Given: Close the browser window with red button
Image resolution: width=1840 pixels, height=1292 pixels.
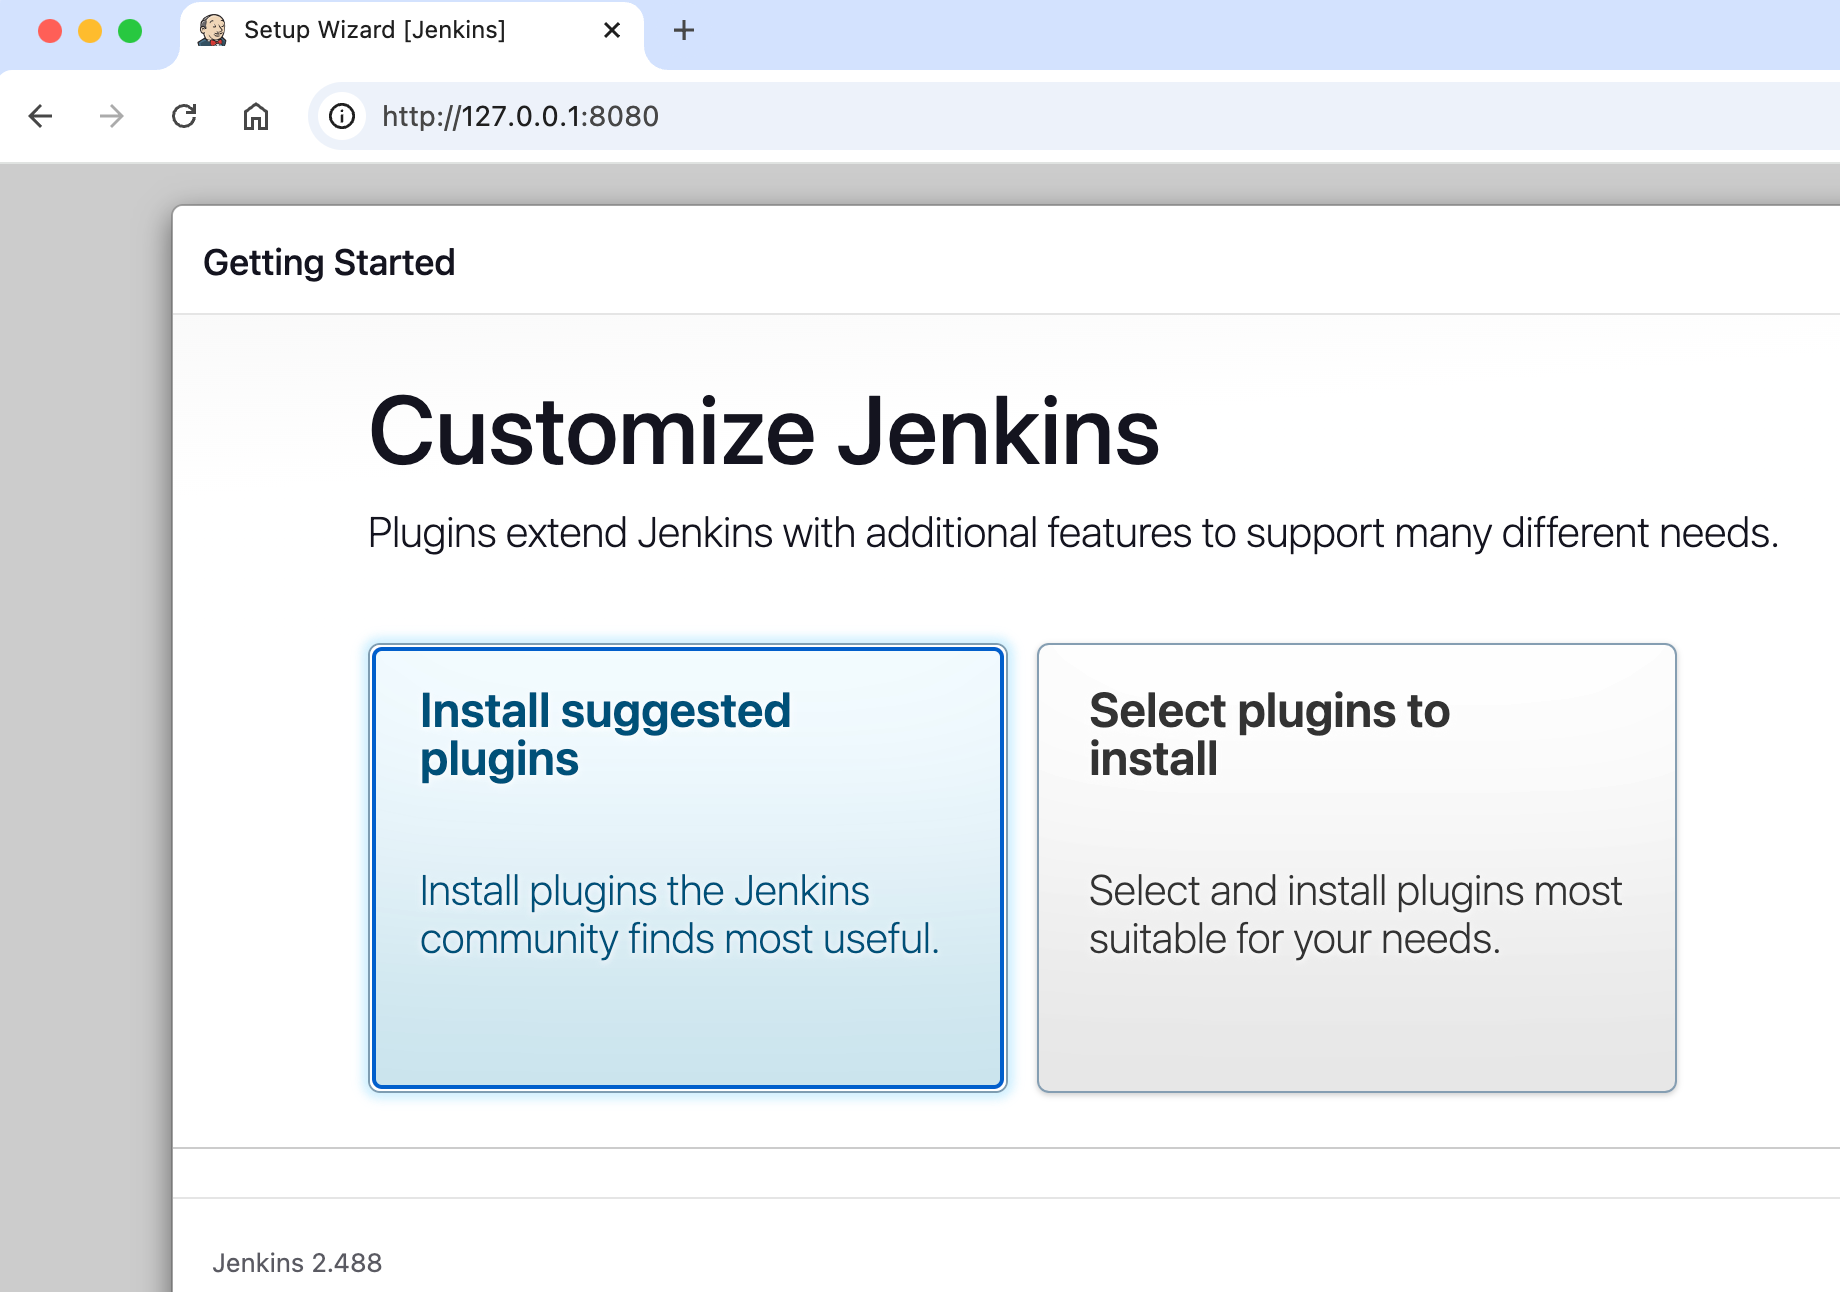Looking at the screenshot, I should point(50,31).
